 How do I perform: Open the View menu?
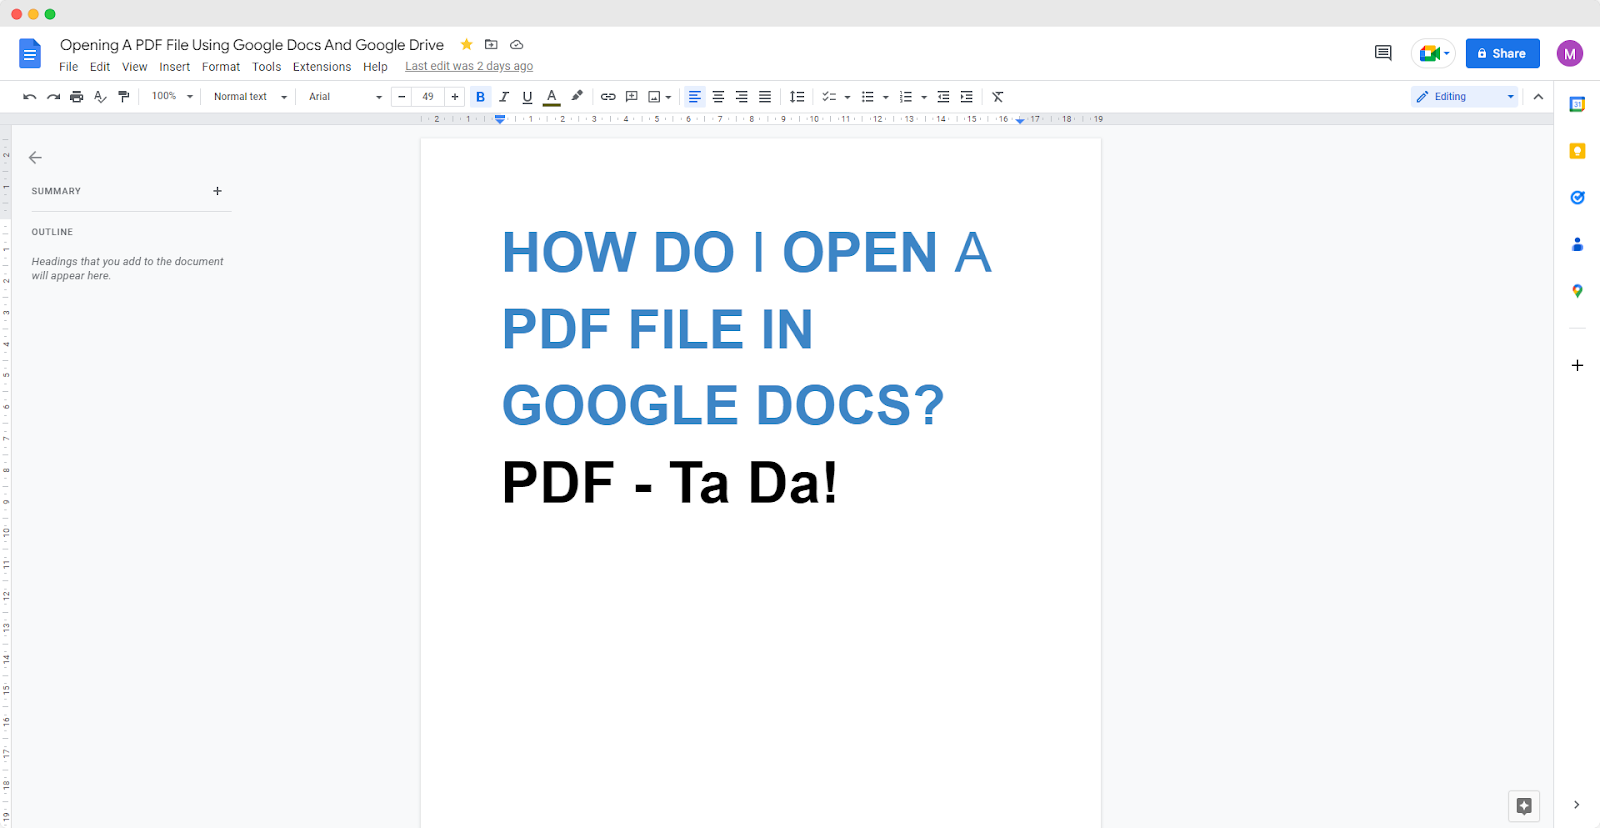(135, 67)
